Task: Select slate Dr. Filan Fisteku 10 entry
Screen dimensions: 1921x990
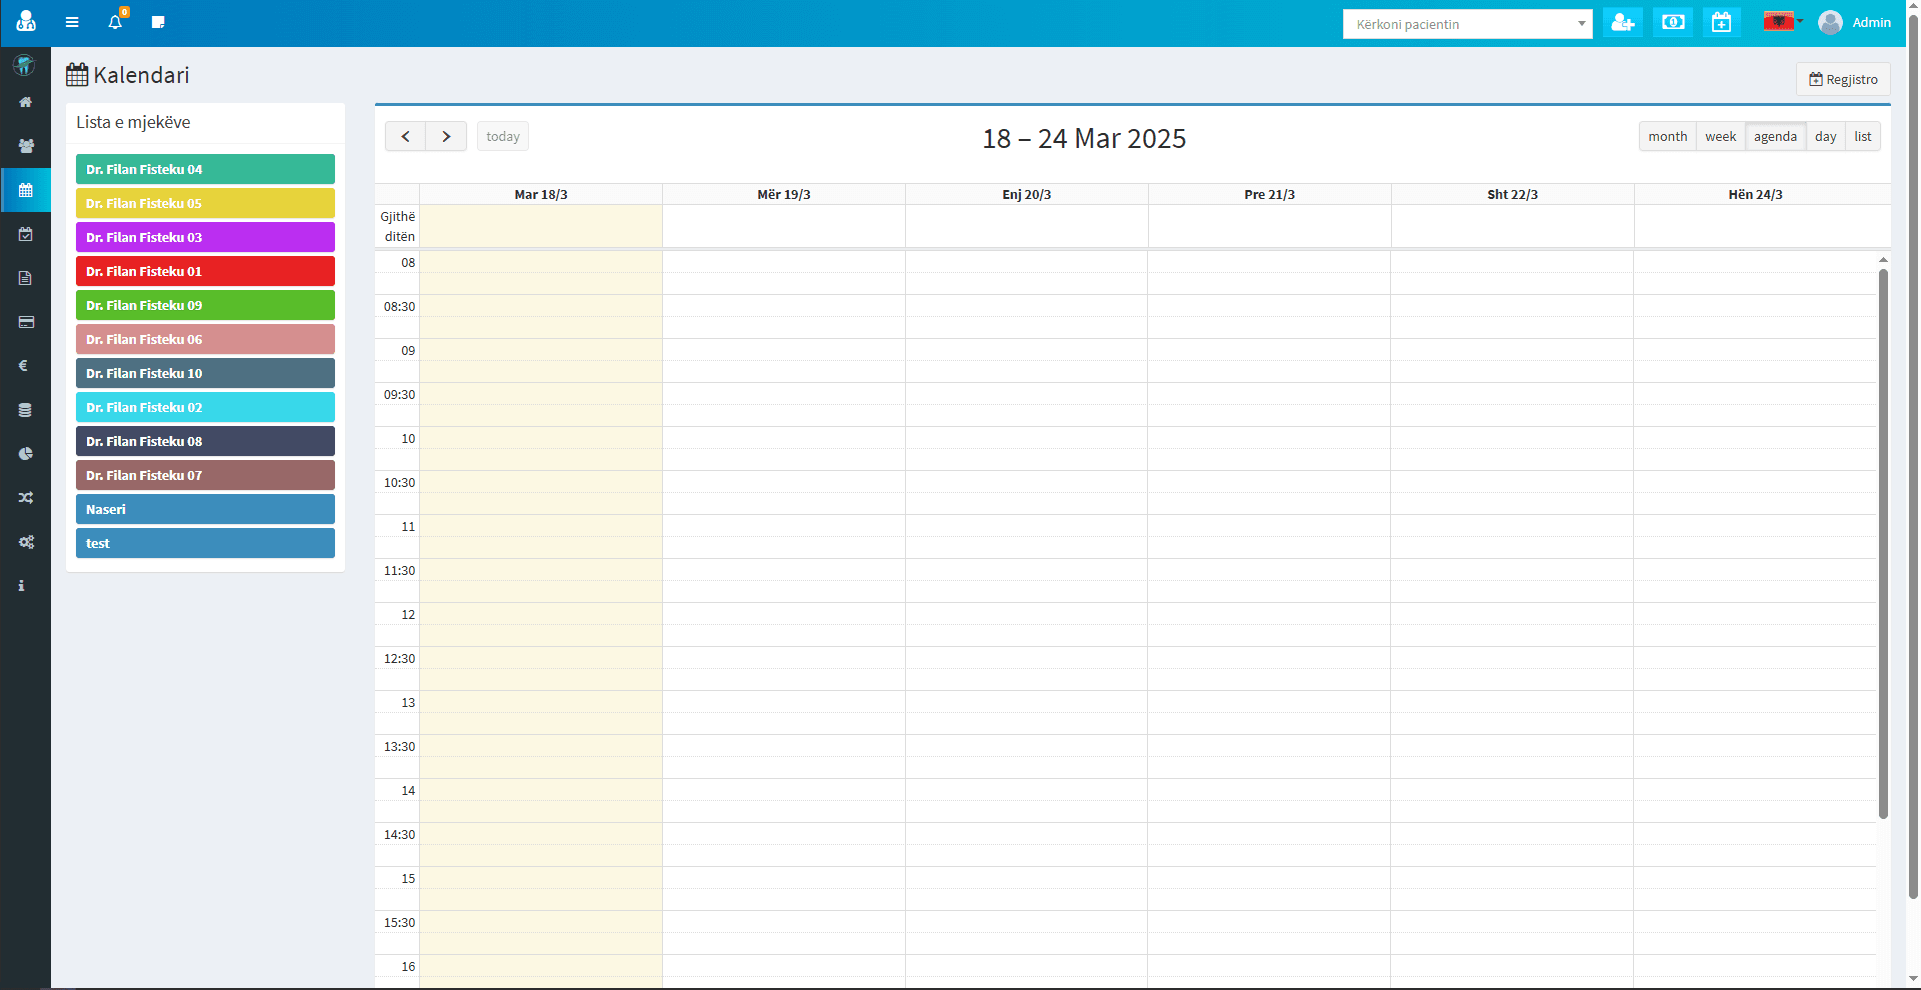Action: point(205,373)
